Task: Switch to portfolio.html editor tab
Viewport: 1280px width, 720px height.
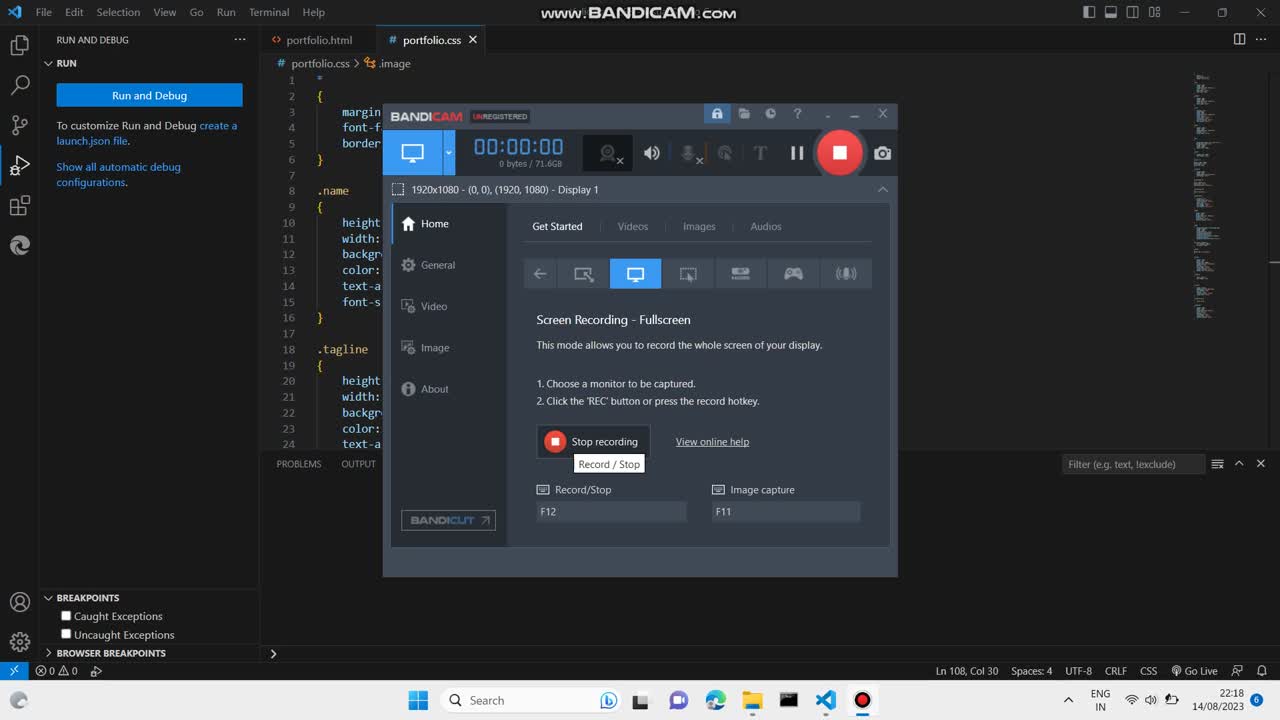Action: pyautogui.click(x=319, y=40)
